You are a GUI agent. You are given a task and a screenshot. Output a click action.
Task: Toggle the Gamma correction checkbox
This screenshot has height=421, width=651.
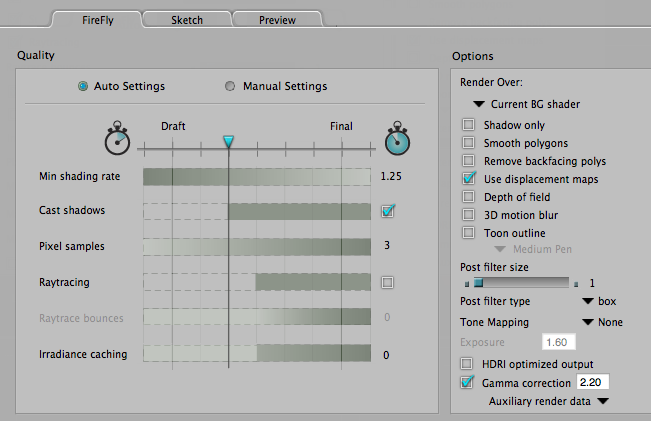[x=467, y=382]
